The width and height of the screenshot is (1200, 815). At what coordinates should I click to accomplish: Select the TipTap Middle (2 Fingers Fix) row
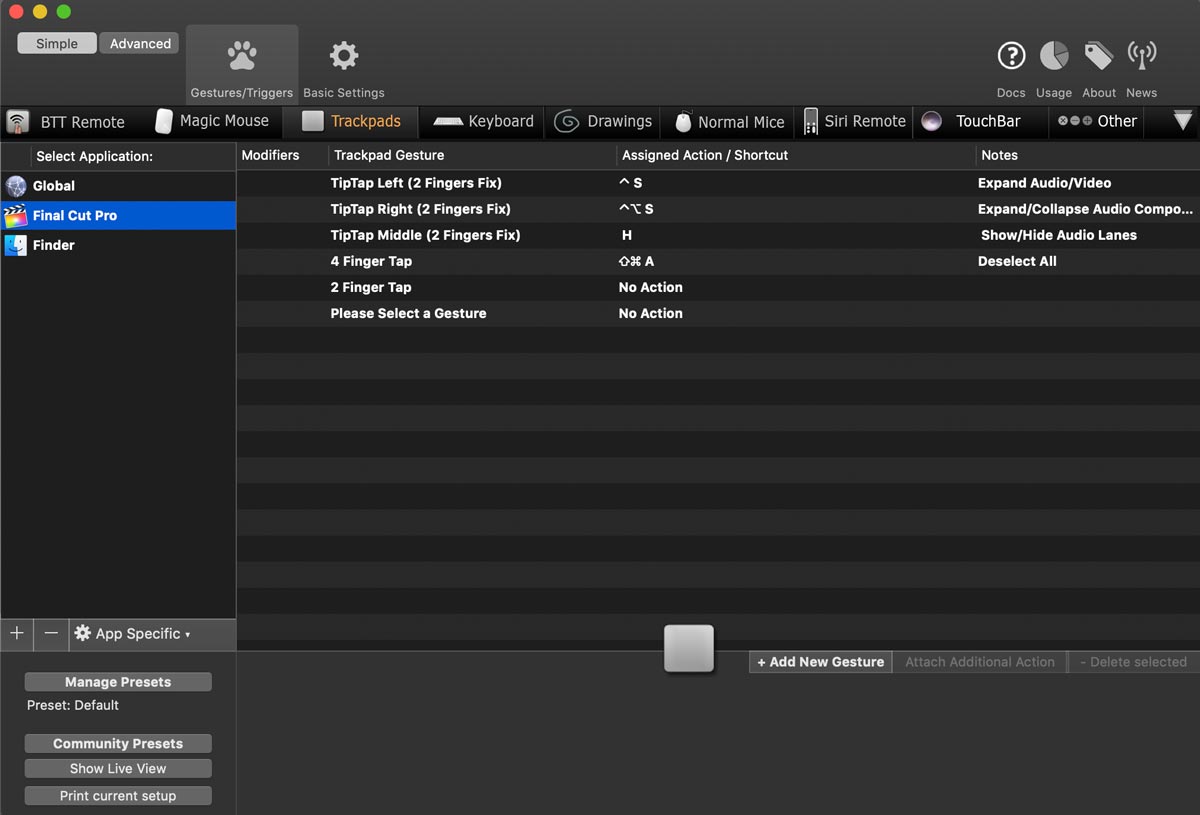718,235
